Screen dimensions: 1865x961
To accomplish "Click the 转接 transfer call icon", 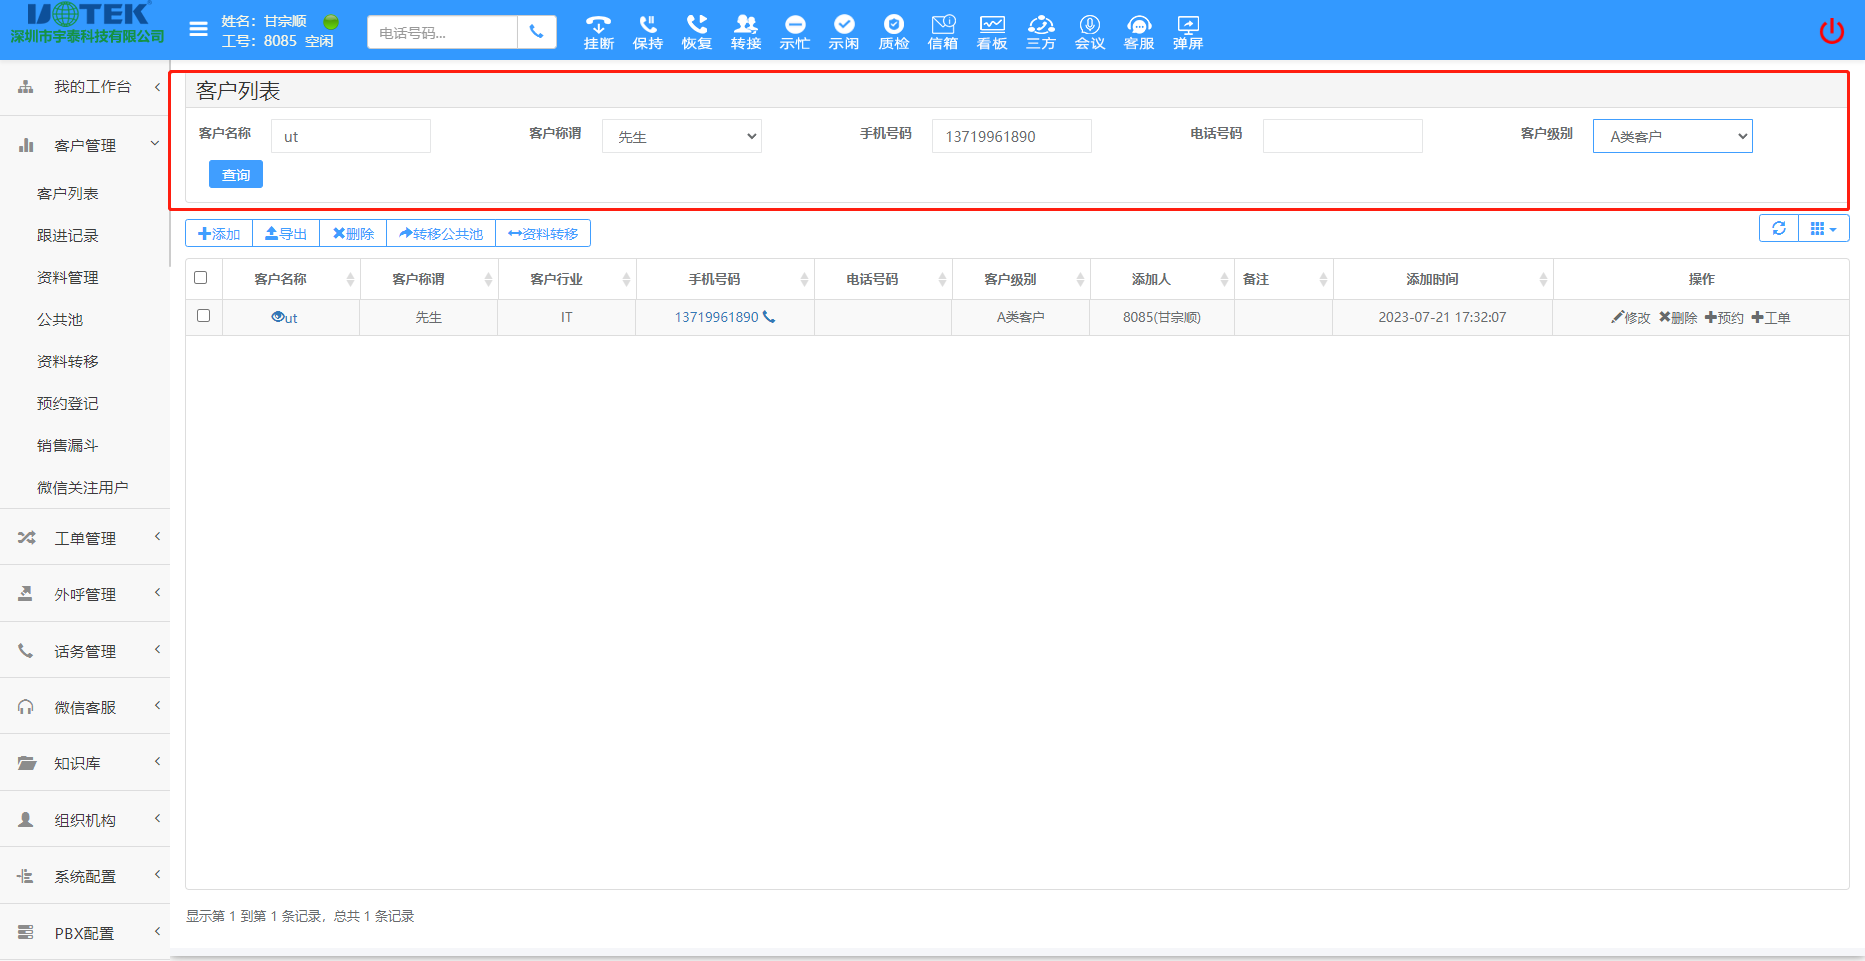I will 745,31.
